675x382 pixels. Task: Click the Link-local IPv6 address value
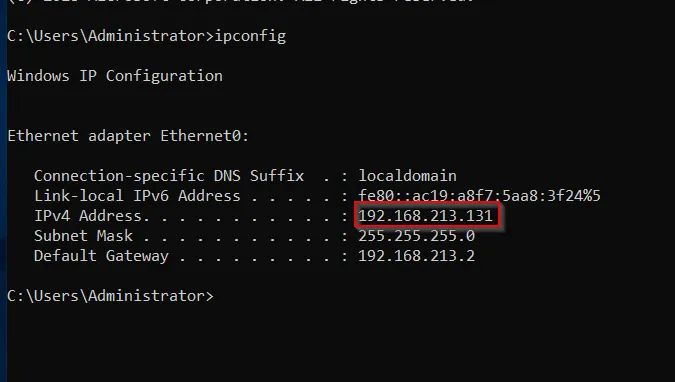pyautogui.click(x=479, y=196)
